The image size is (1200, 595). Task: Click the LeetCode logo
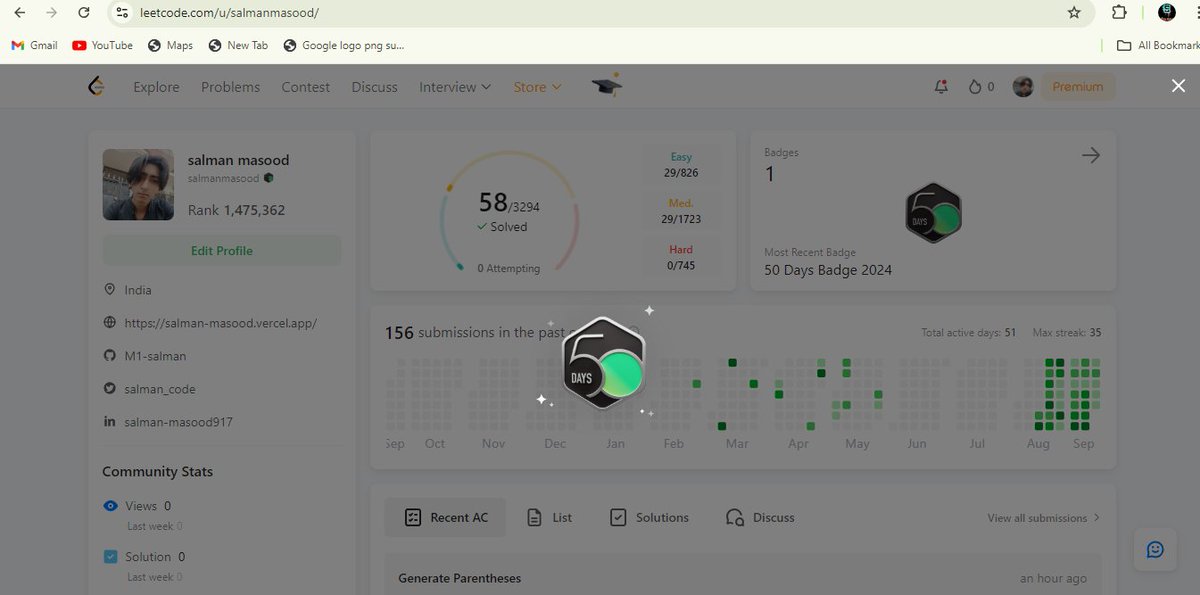coord(96,87)
